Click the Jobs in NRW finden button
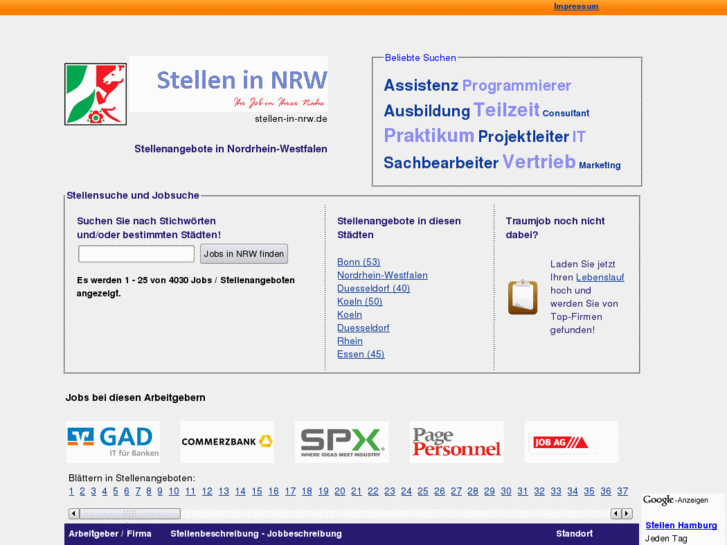727x545 pixels. (x=244, y=254)
